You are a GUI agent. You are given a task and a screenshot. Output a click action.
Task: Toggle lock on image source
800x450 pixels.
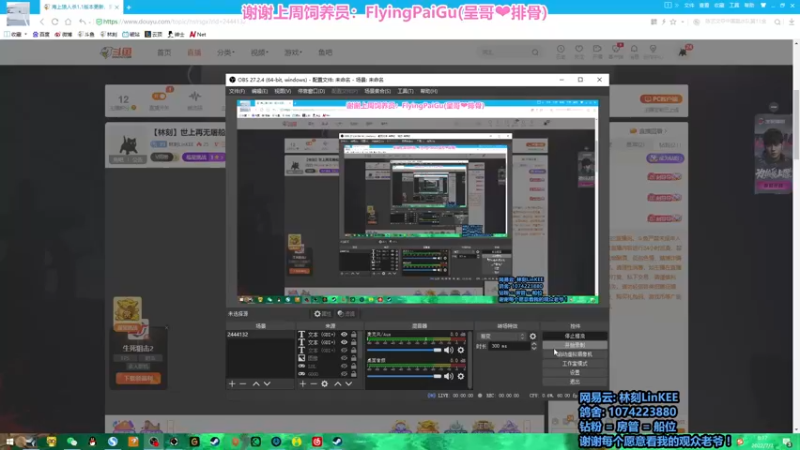pyautogui.click(x=354, y=358)
